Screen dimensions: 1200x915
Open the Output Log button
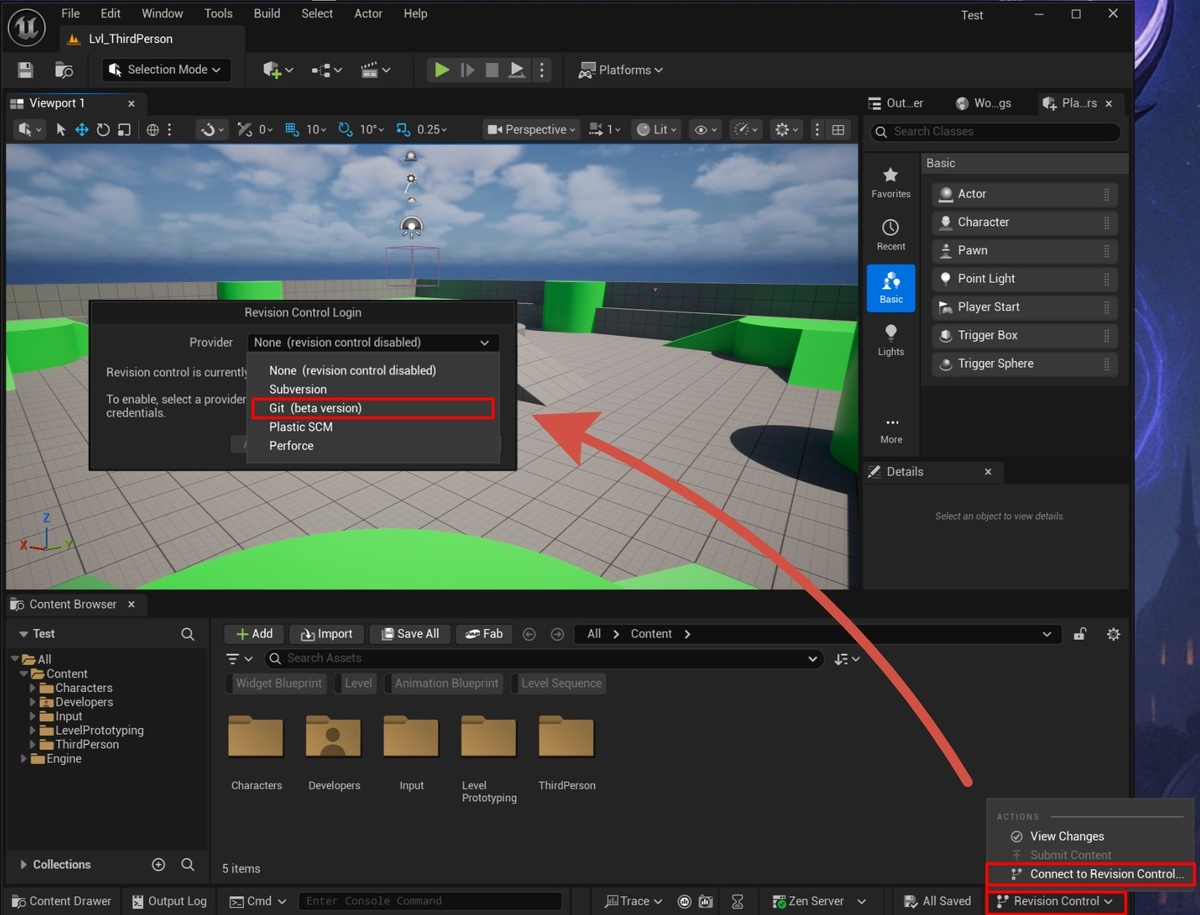pyautogui.click(x=169, y=901)
